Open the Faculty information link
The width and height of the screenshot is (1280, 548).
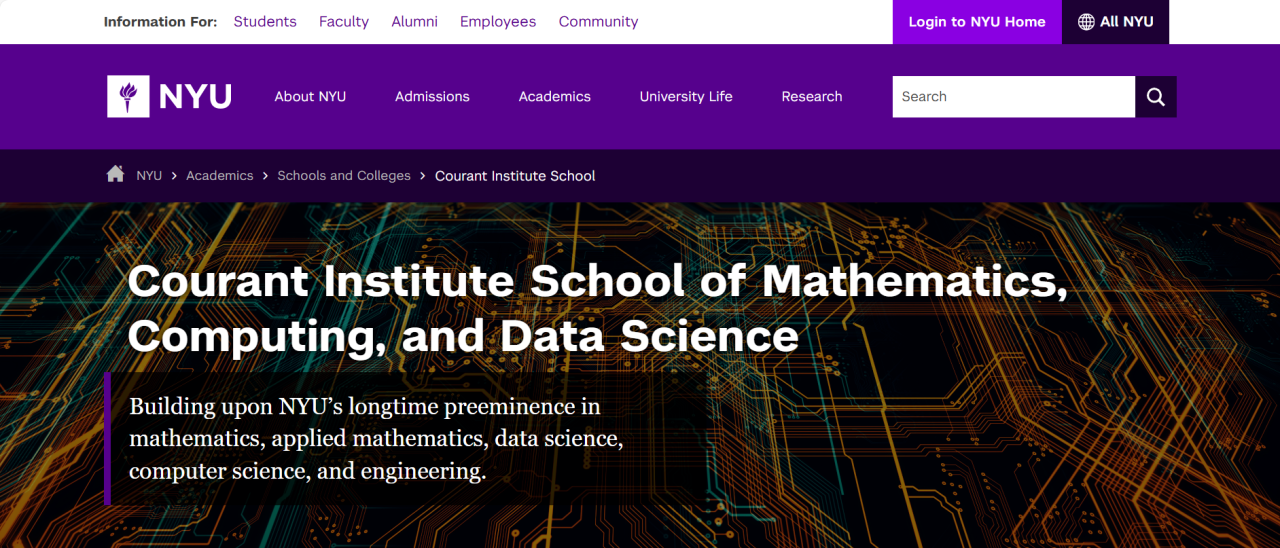[x=344, y=22]
